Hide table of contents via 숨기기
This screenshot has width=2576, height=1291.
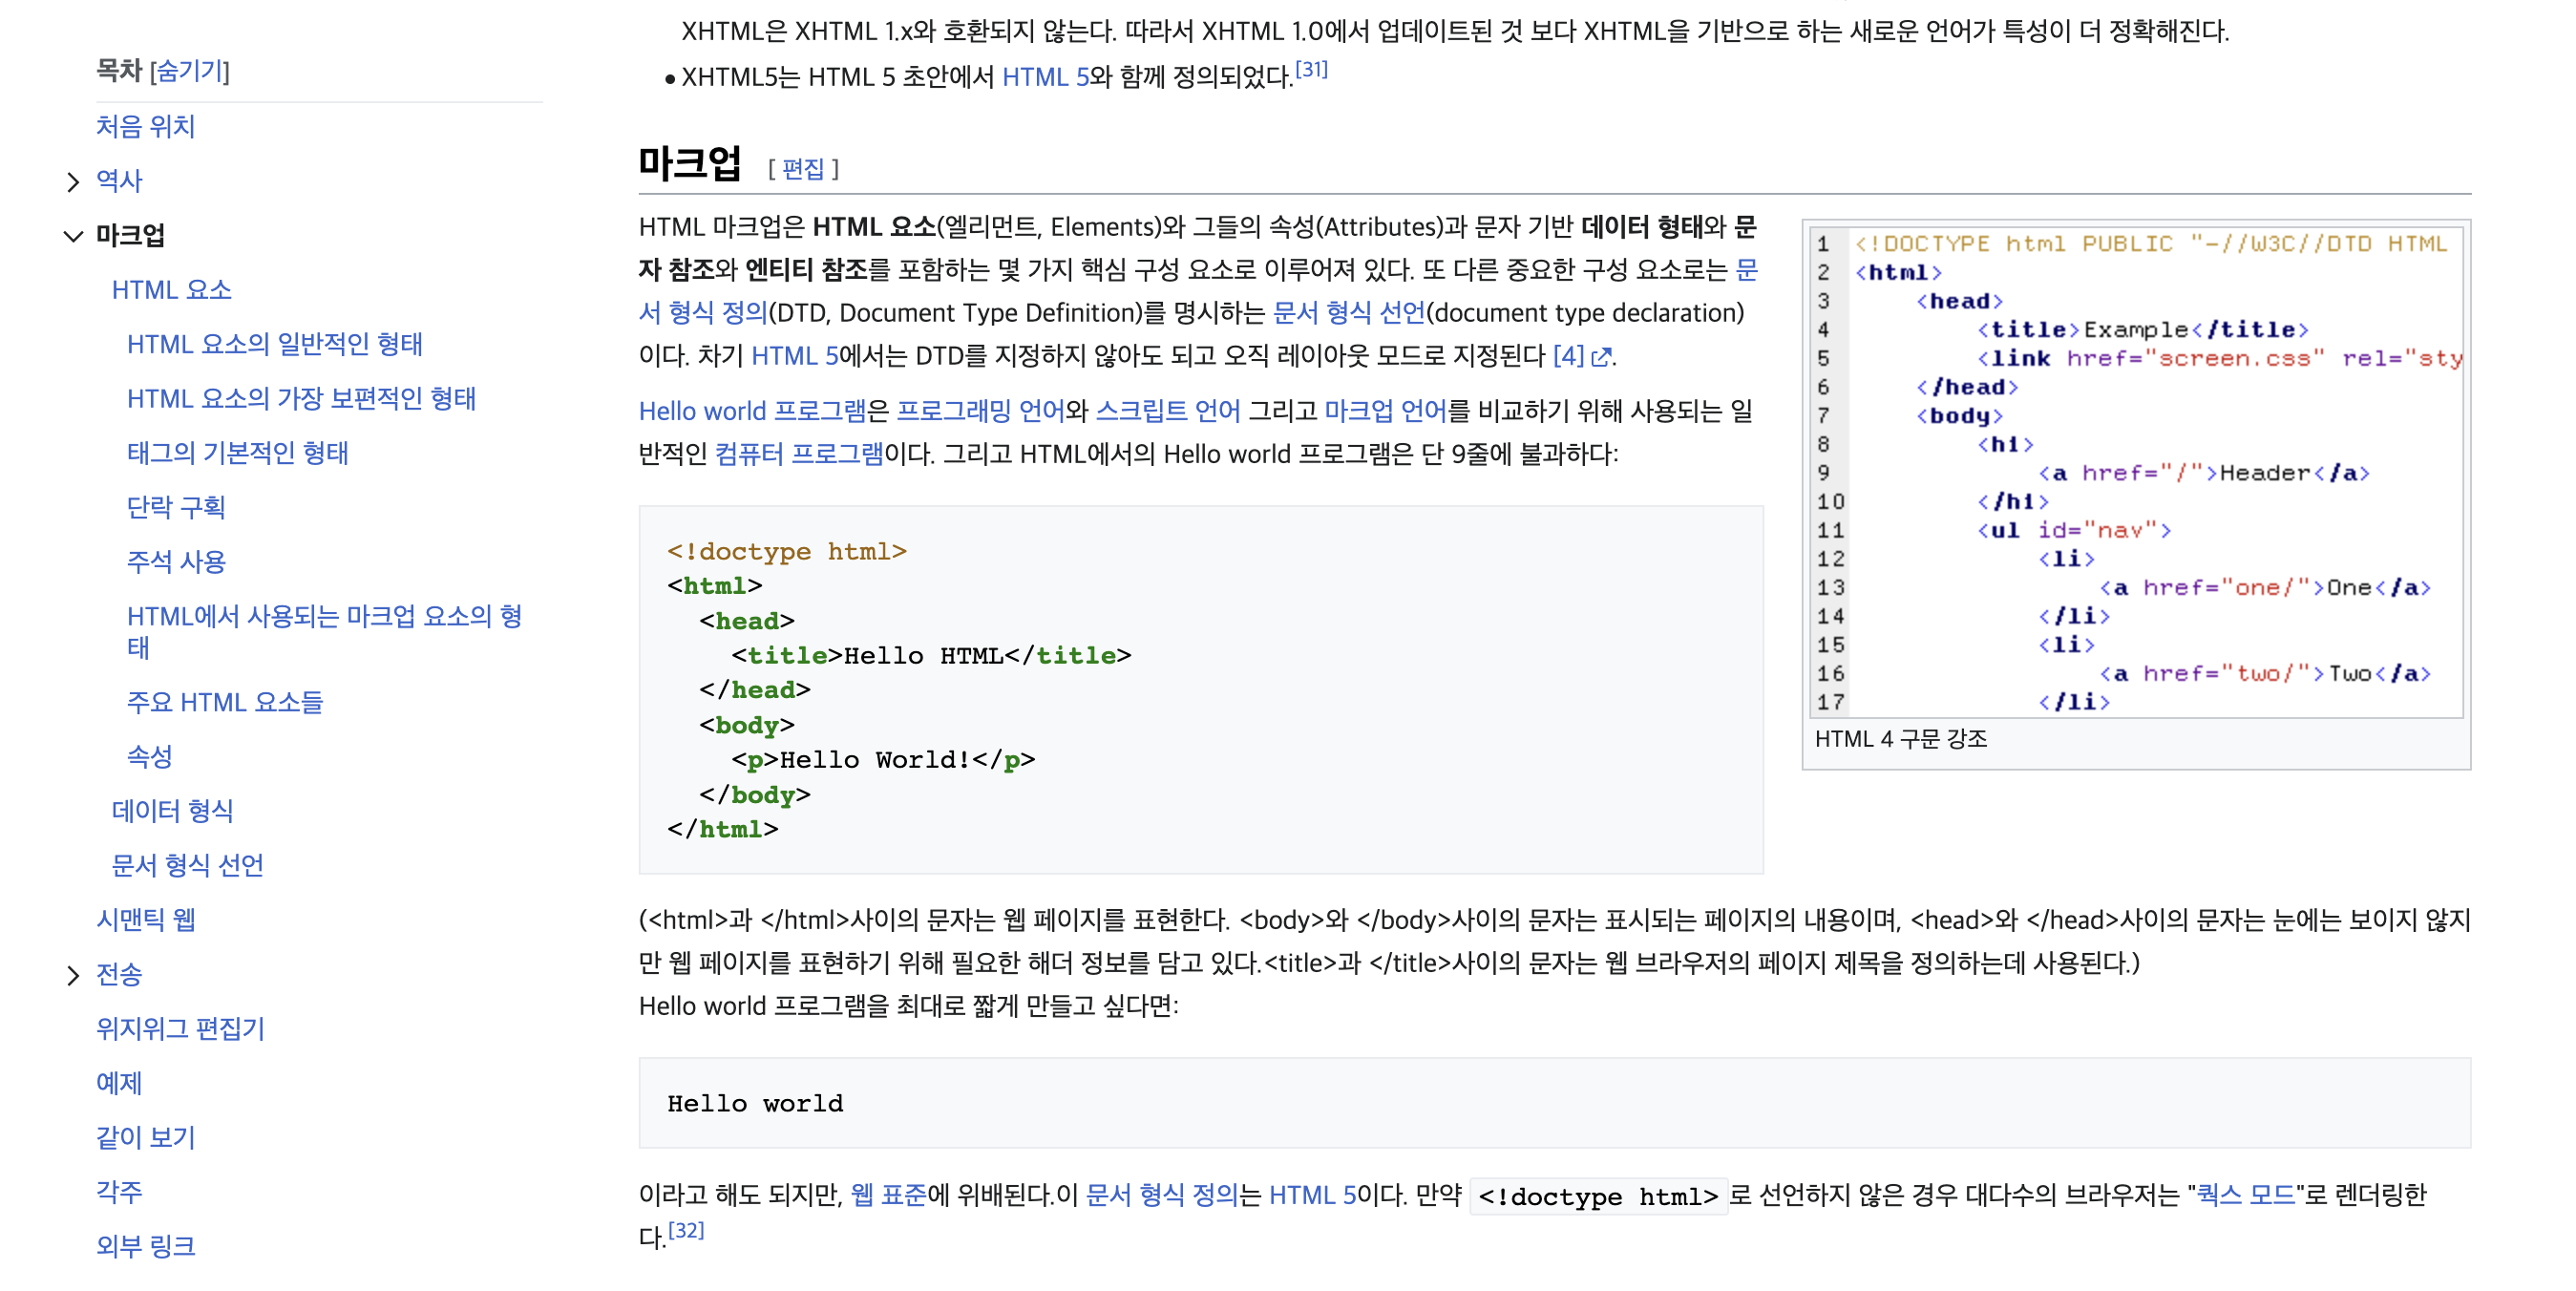[x=190, y=71]
